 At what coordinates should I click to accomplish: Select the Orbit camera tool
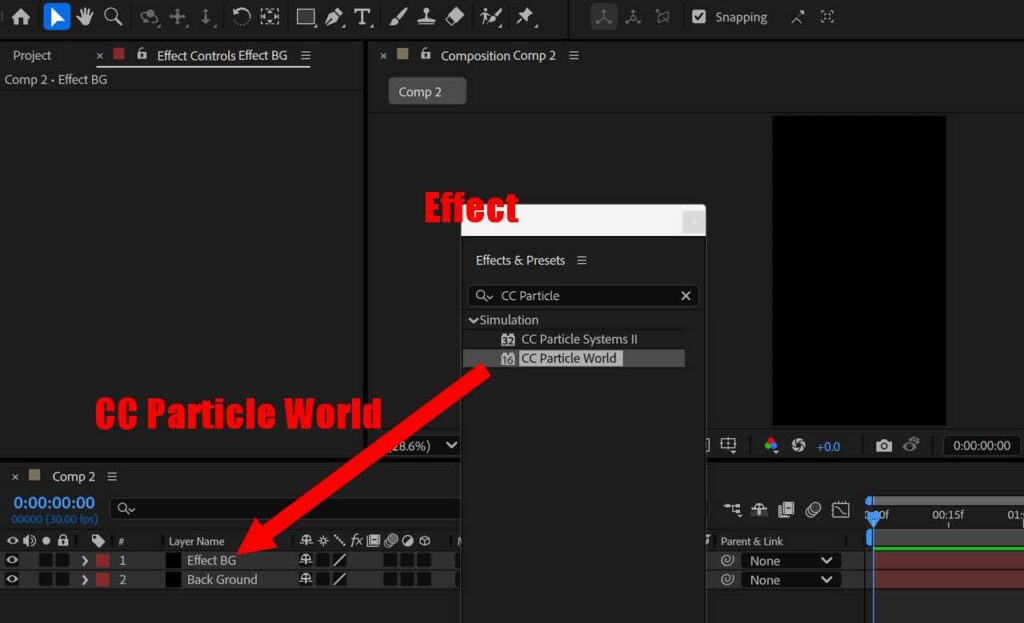150,17
